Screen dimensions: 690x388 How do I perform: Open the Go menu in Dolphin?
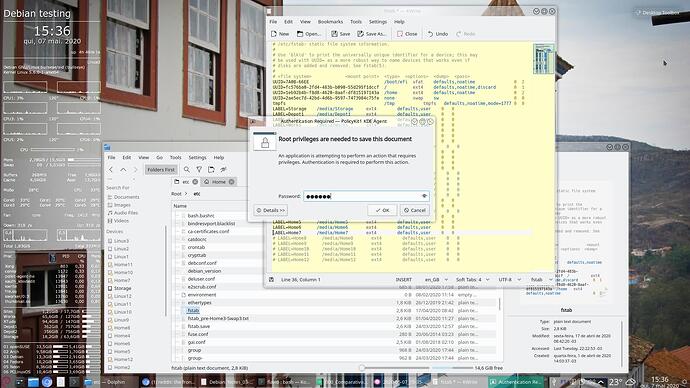(159, 157)
